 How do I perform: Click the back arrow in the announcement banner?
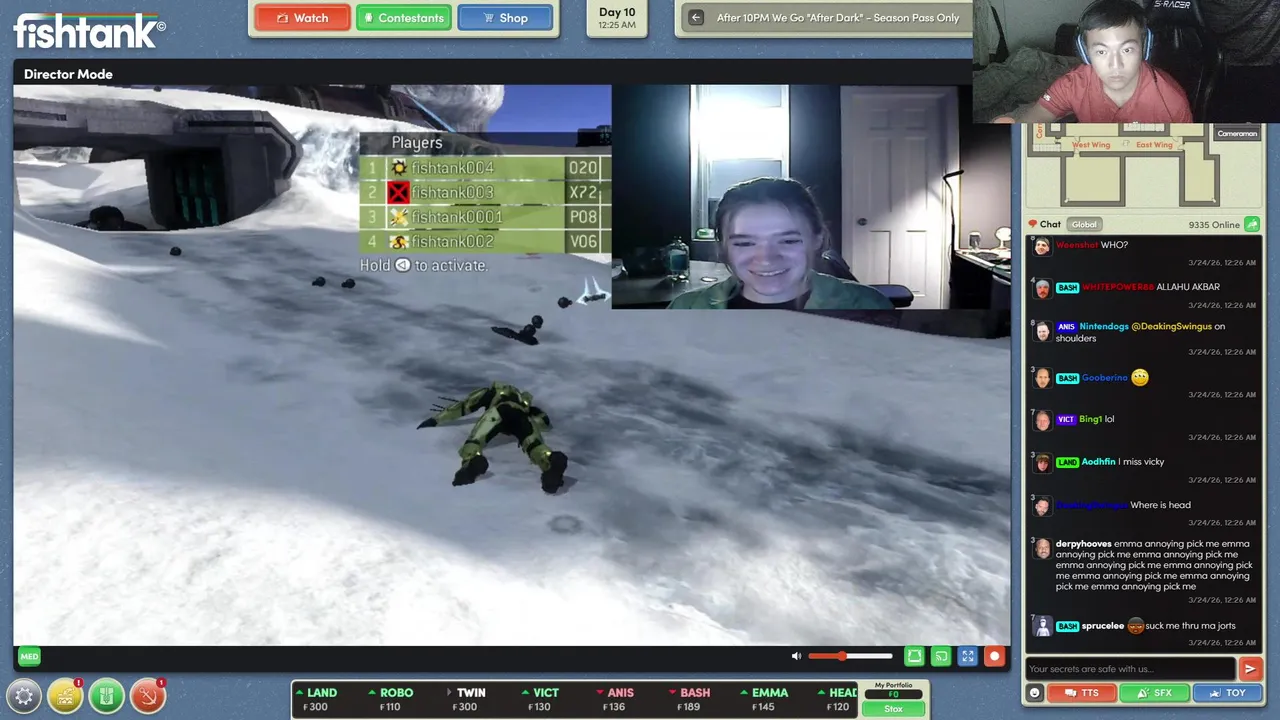click(x=696, y=17)
